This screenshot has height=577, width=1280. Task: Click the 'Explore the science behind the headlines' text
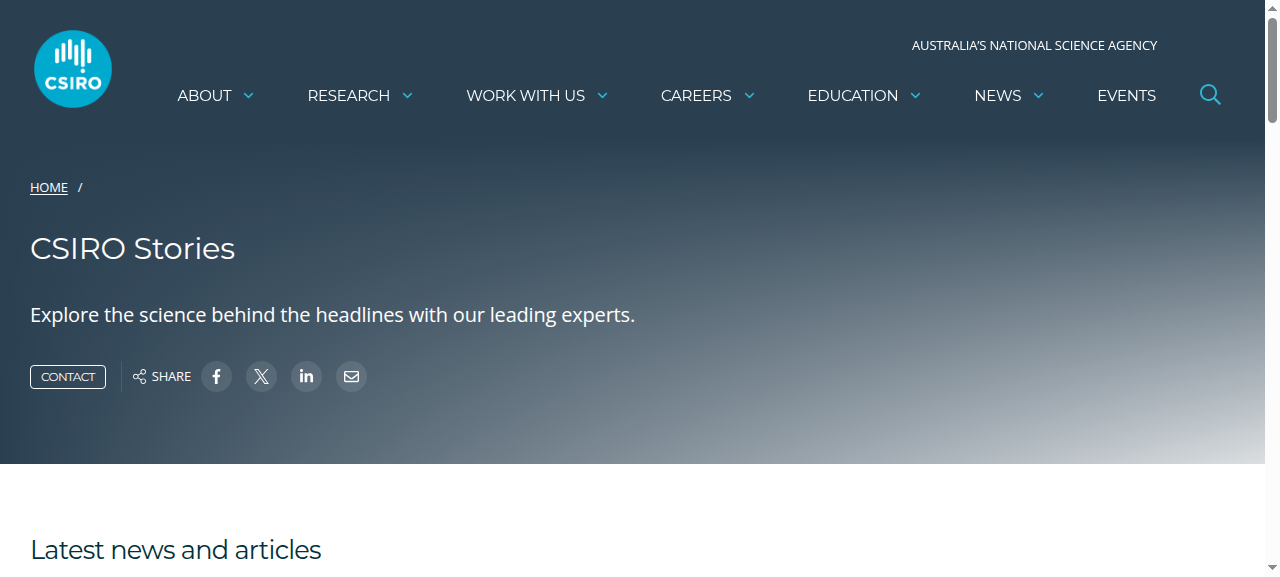[333, 315]
